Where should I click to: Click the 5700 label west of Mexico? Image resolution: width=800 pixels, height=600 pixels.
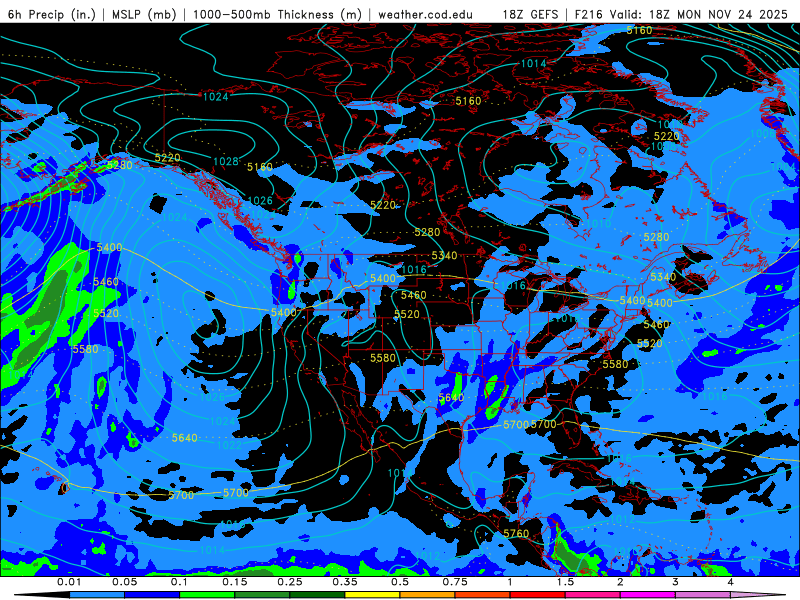[x=236, y=492]
